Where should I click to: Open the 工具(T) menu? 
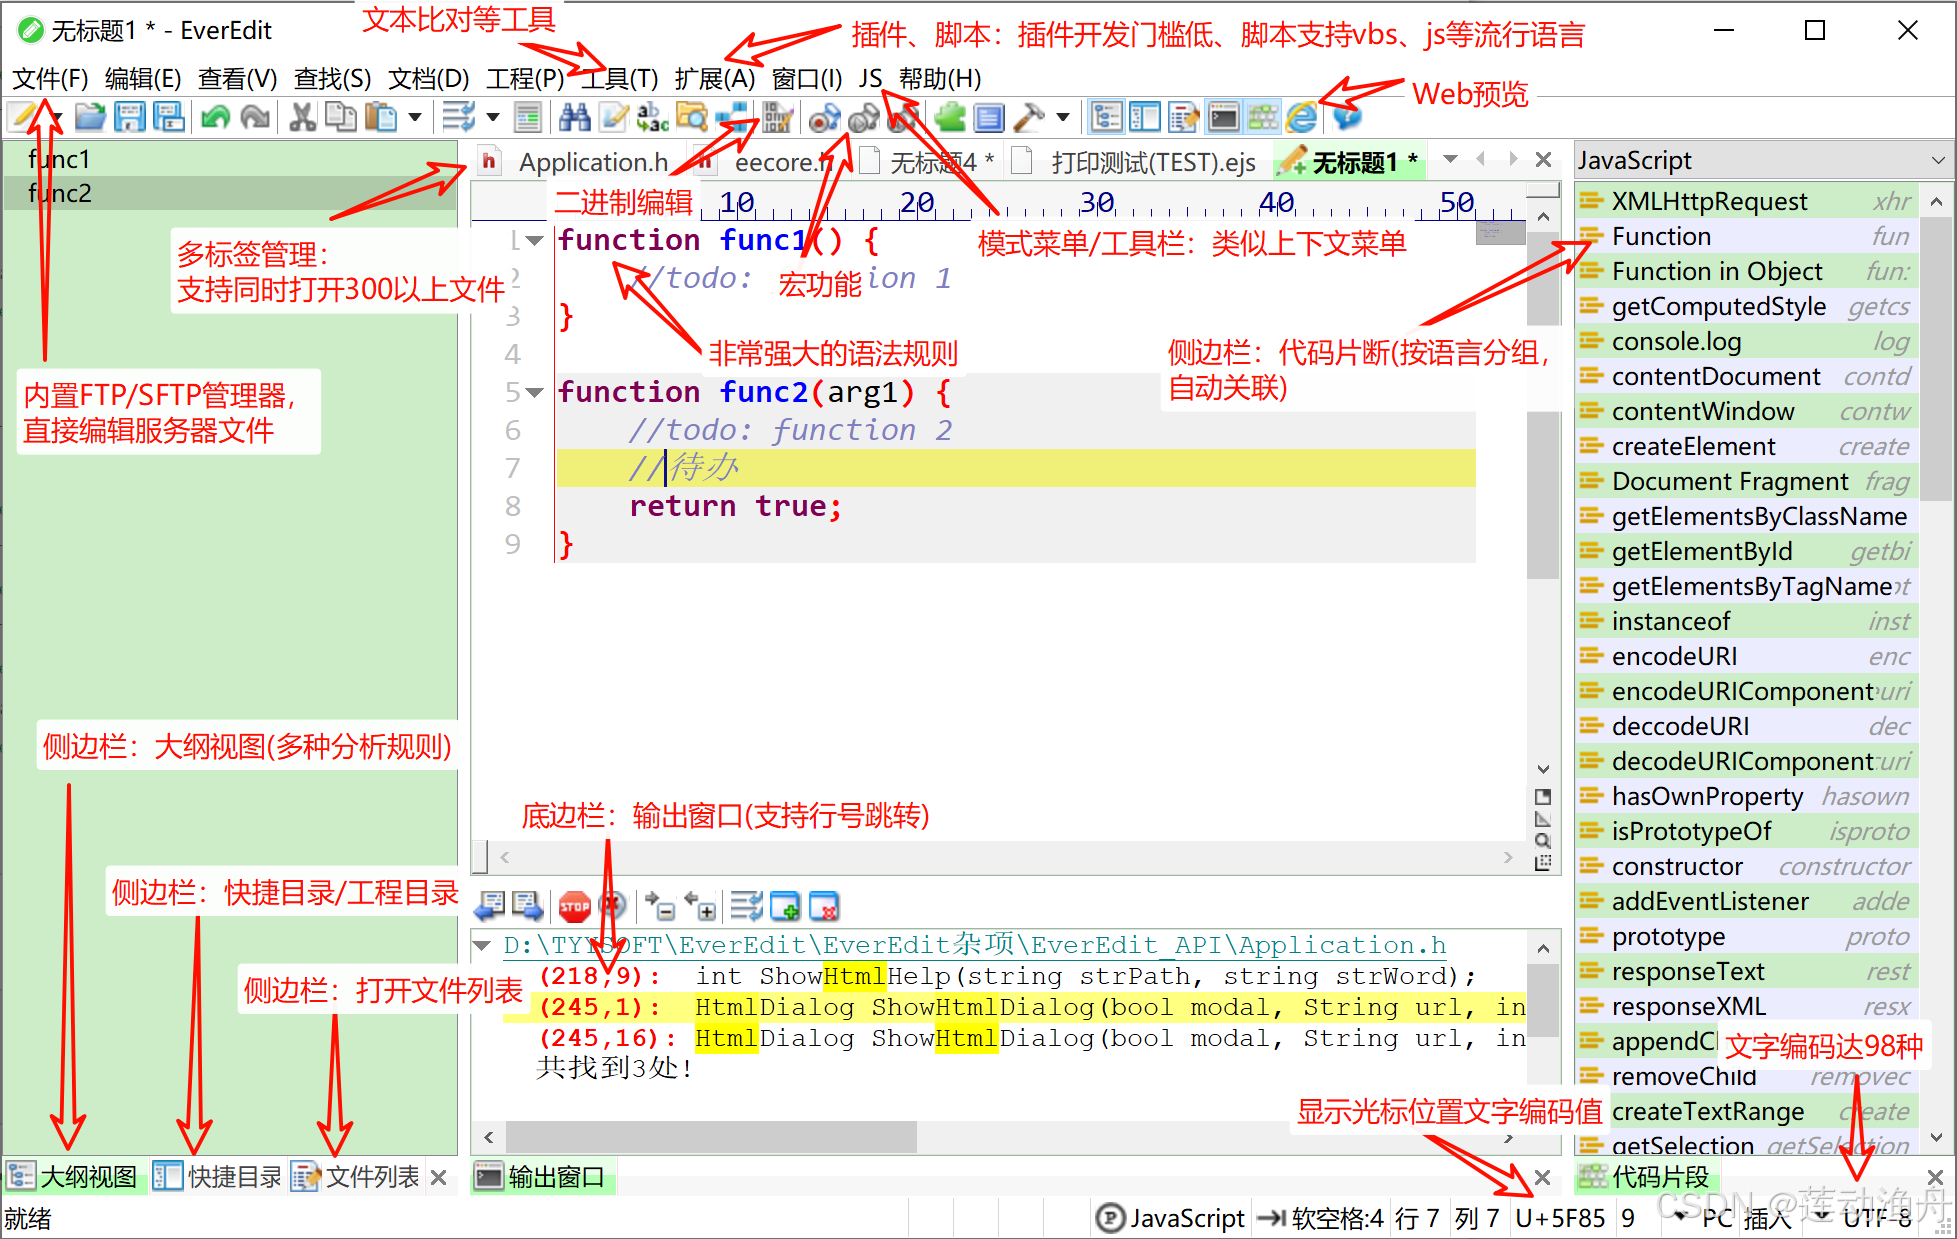pyautogui.click(x=620, y=78)
